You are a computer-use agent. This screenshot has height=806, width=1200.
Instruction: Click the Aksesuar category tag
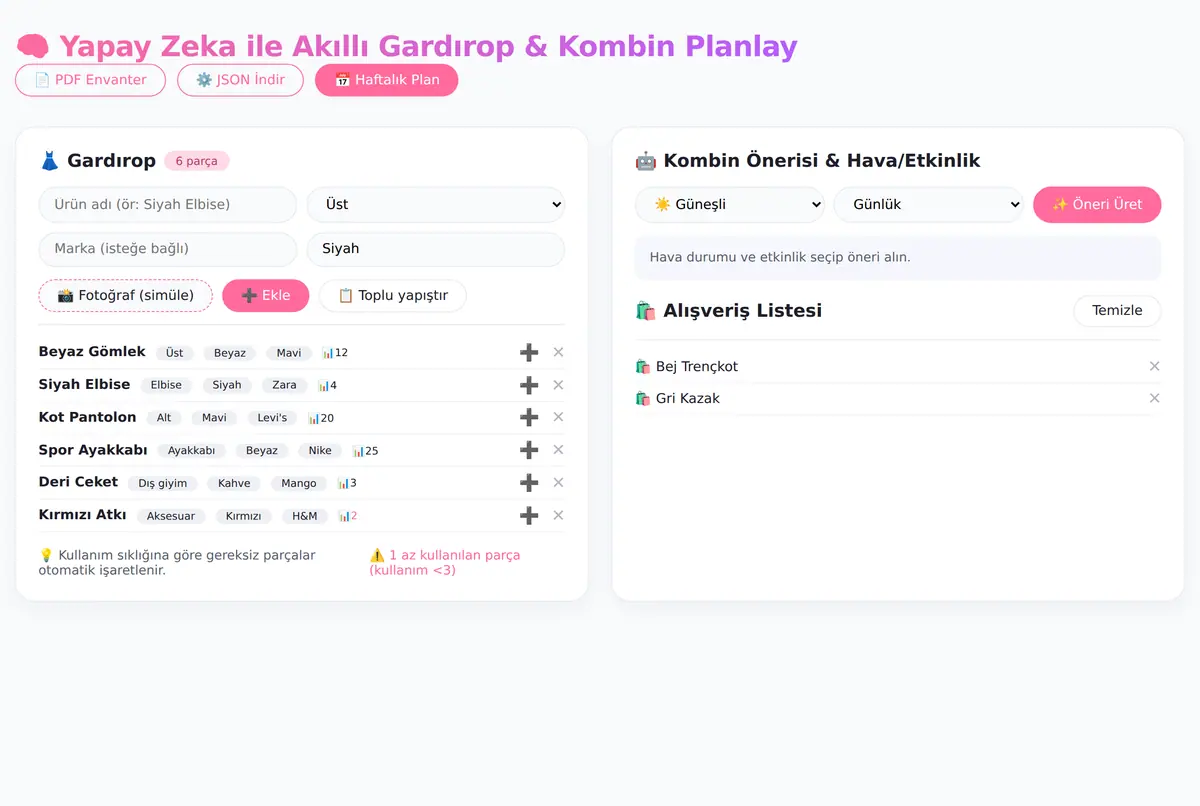(171, 516)
